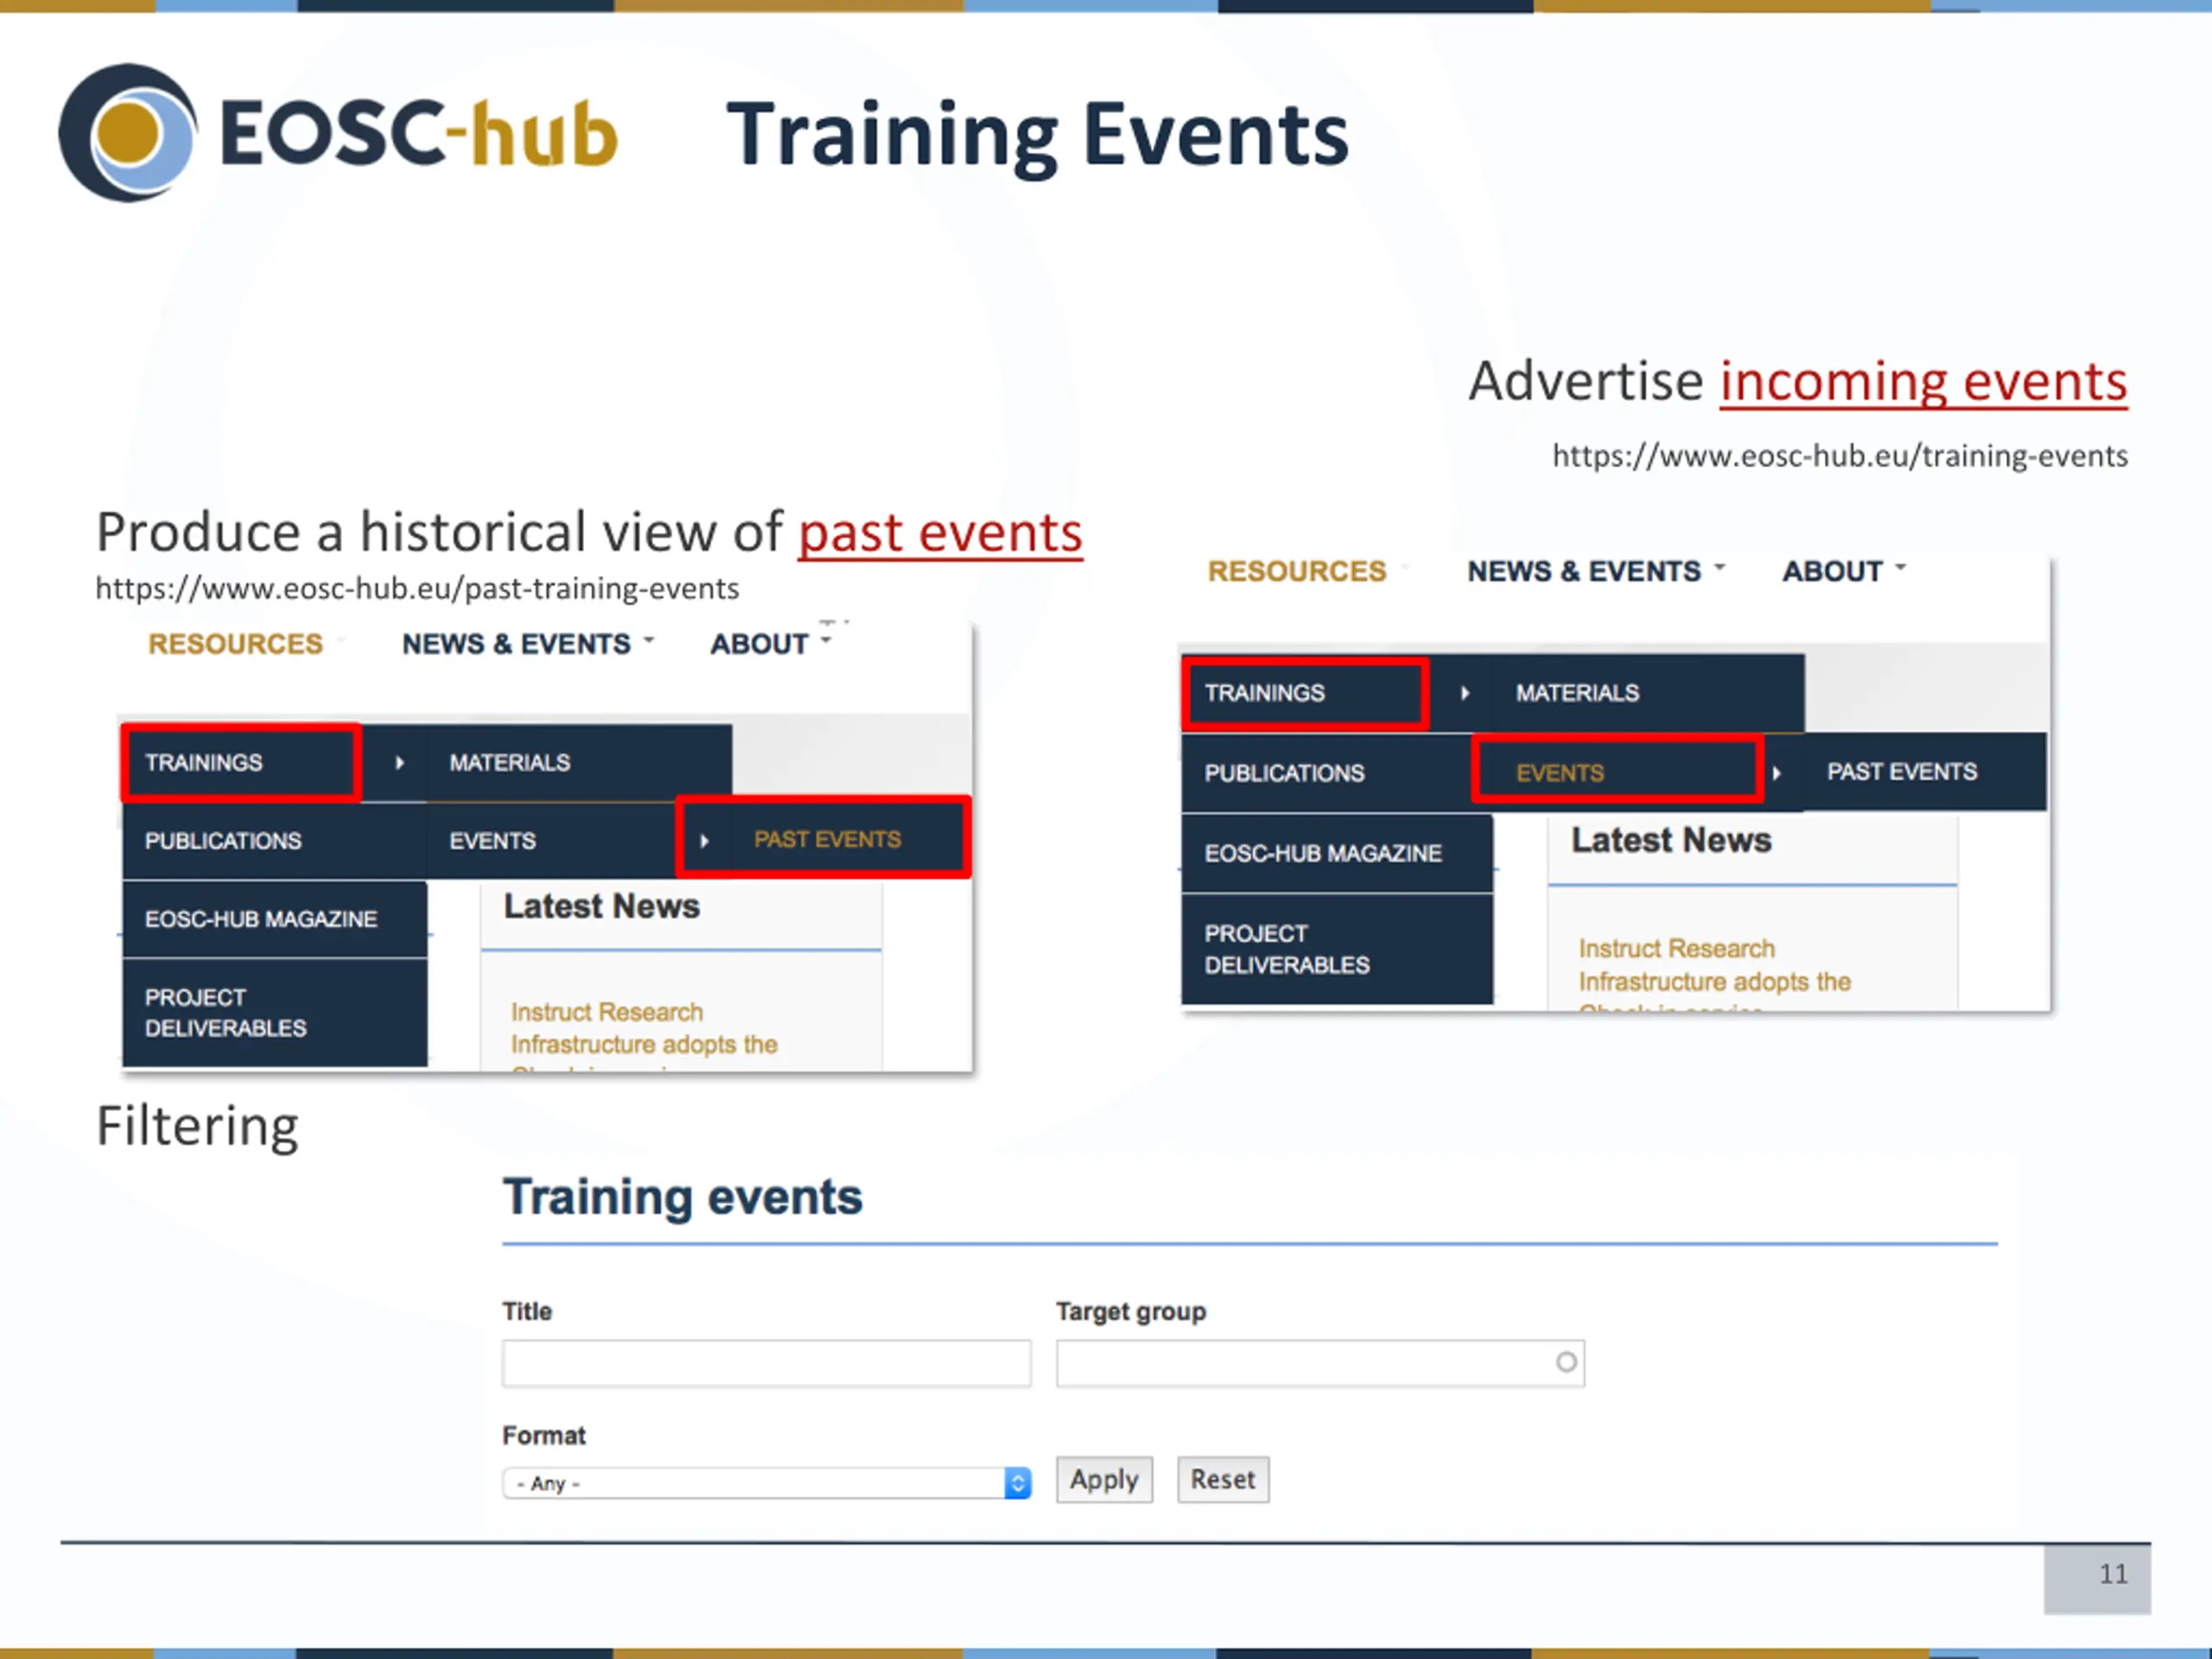Click the past-training-events URL text
The image size is (2212, 1659).
click(417, 588)
